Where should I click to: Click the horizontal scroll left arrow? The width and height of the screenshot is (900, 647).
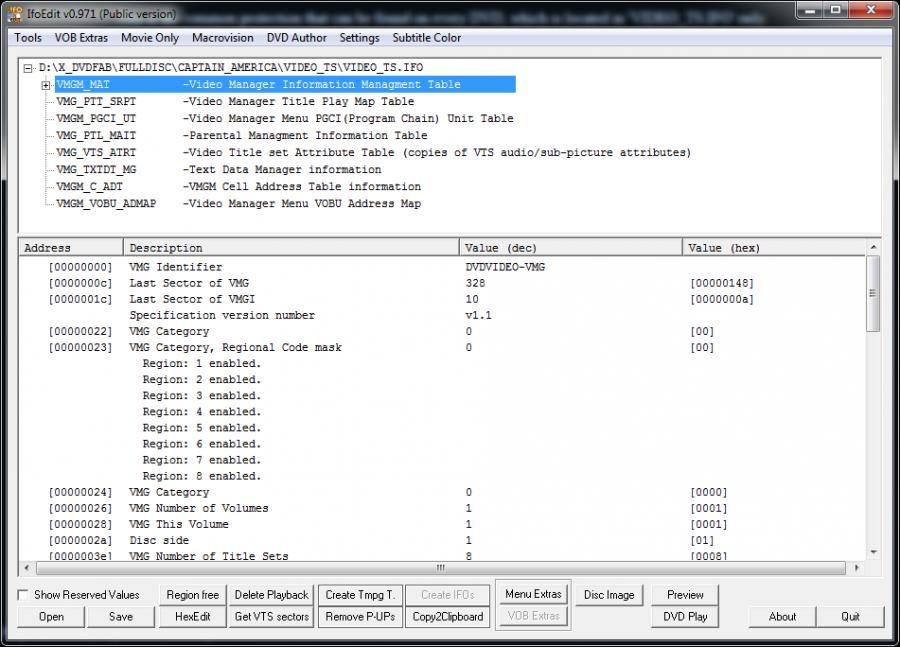pyautogui.click(x=26, y=568)
